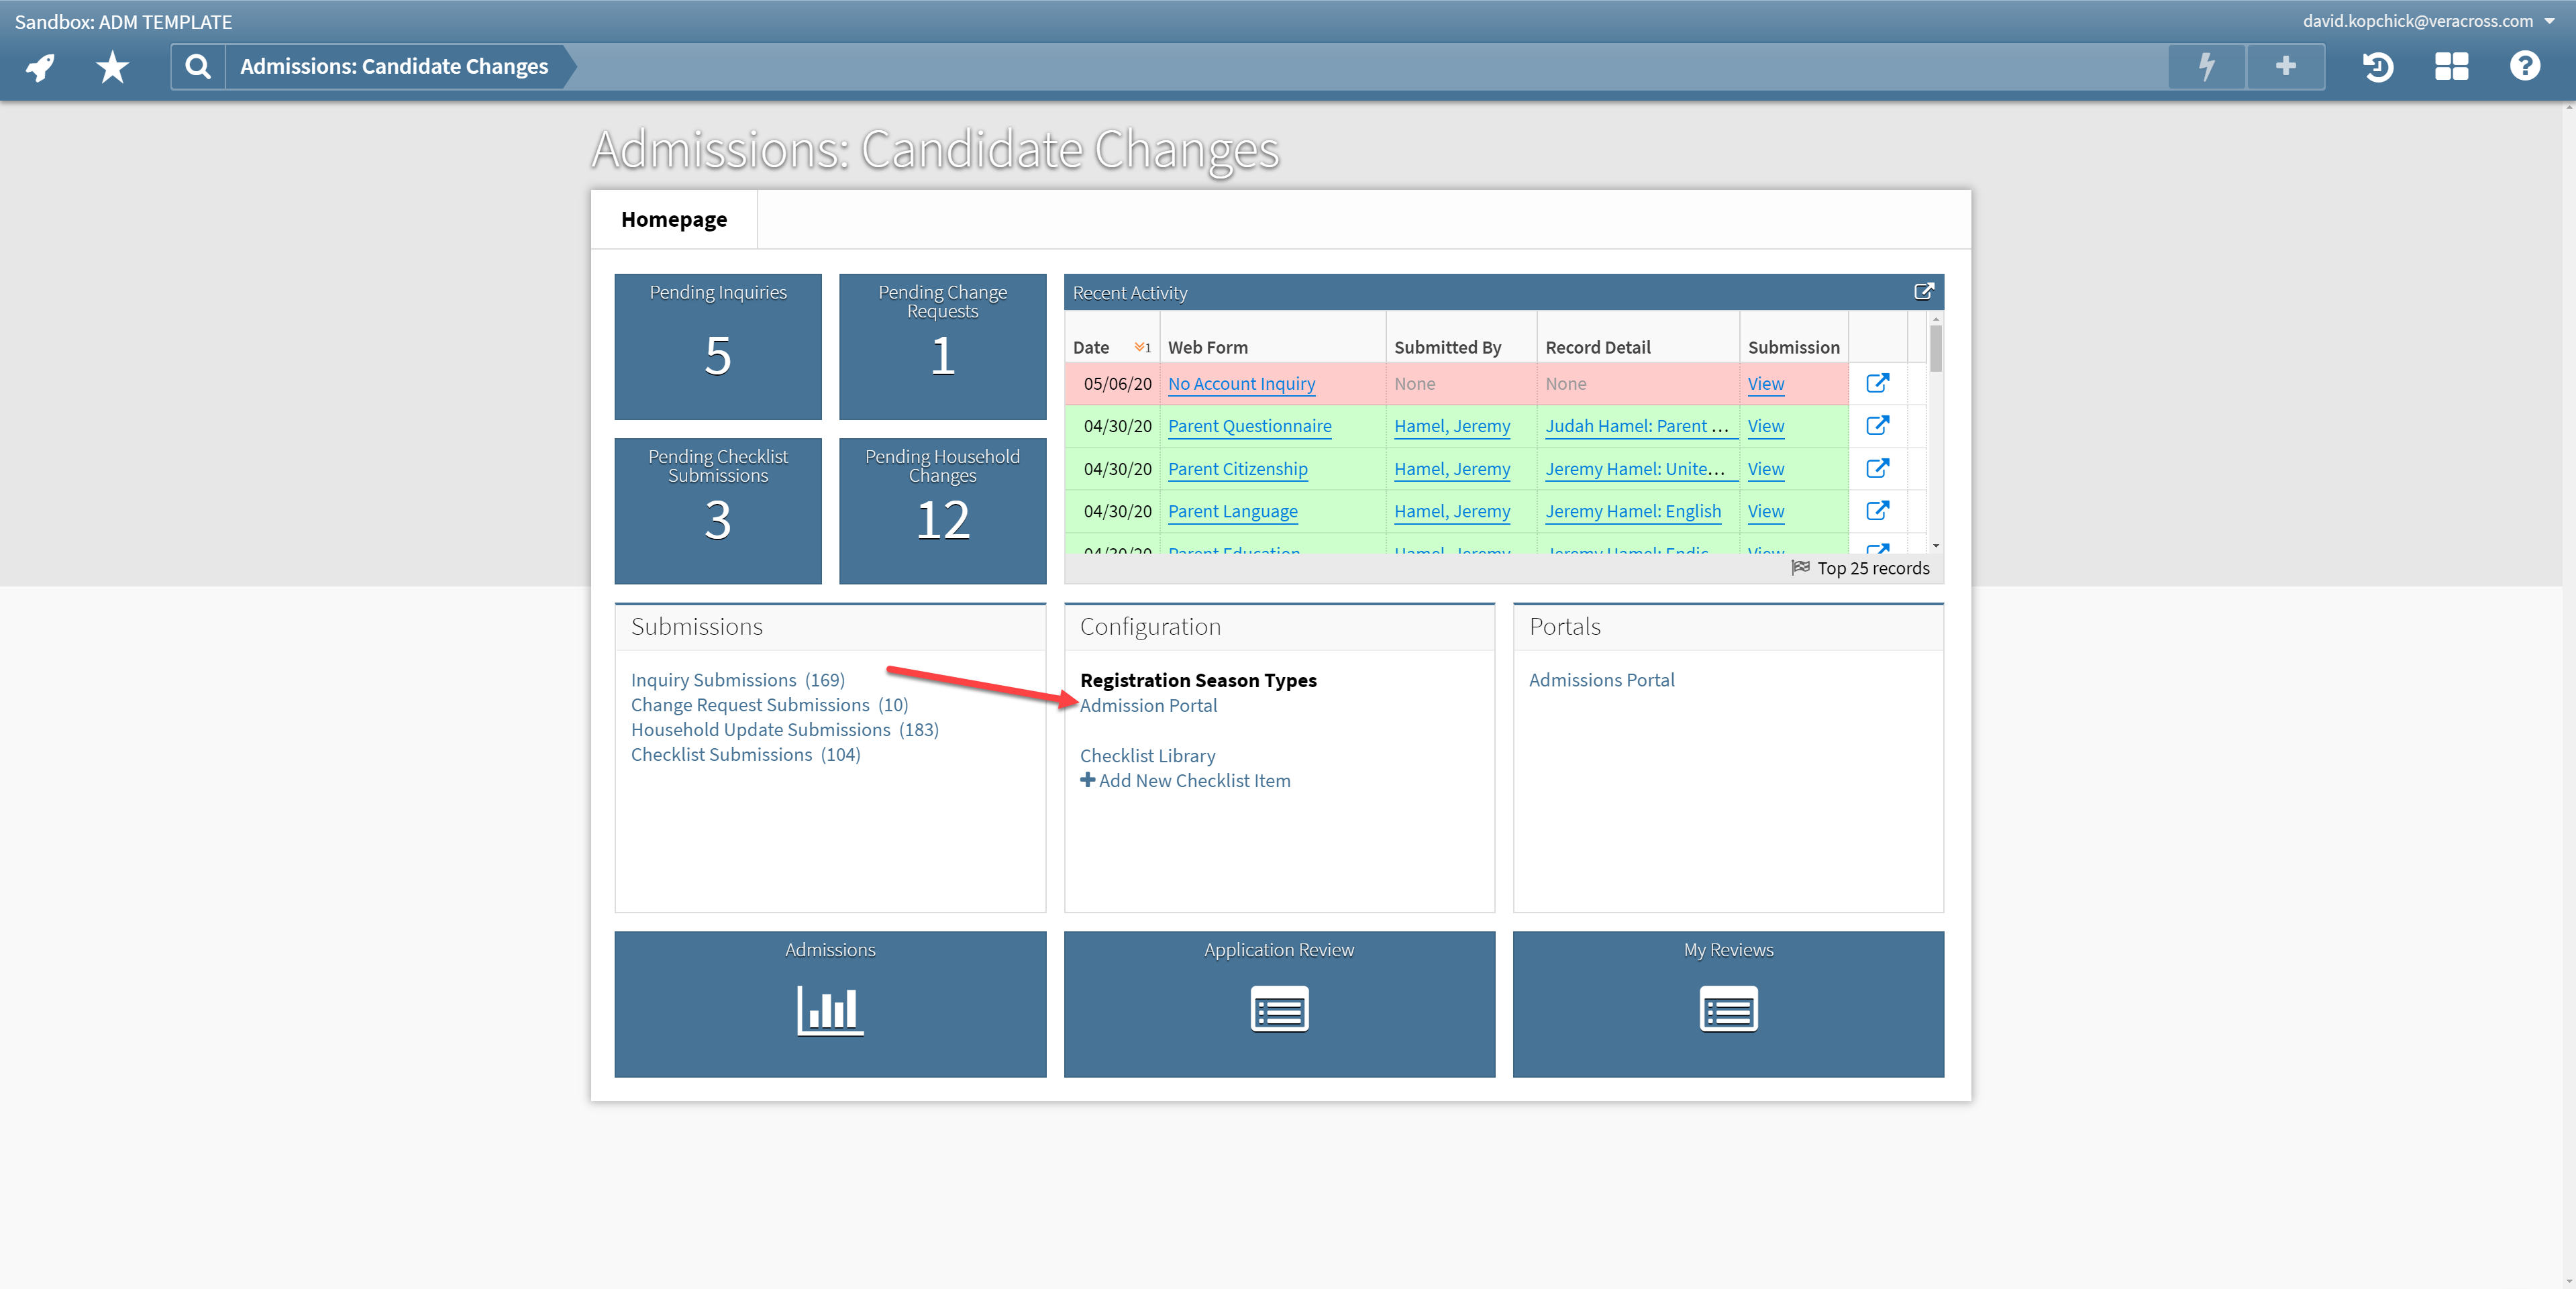Open Application Review tile
Image resolution: width=2576 pixels, height=1289 pixels.
tap(1279, 1003)
